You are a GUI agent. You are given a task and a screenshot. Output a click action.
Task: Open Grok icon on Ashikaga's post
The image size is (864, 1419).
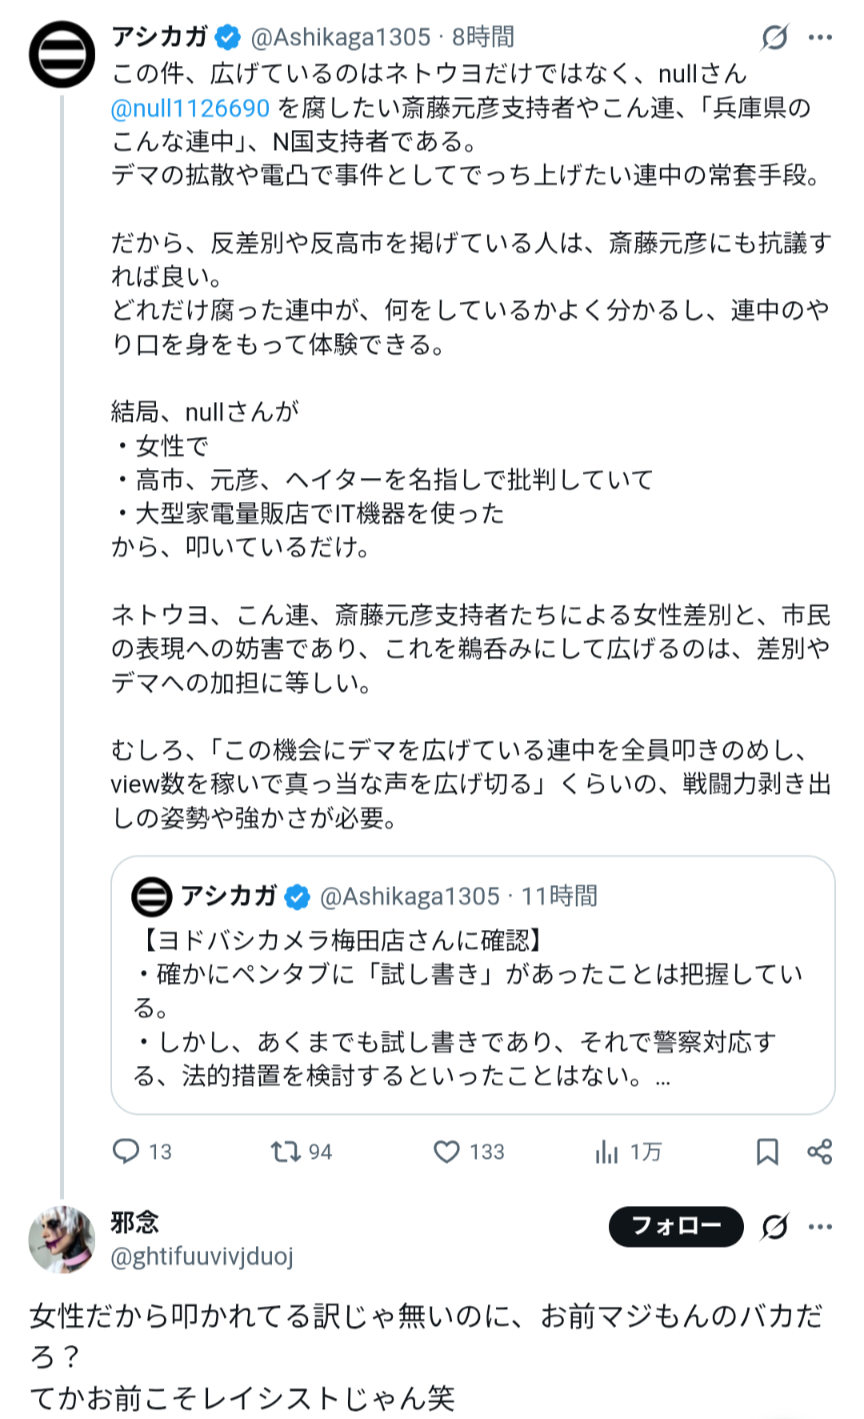point(774,38)
